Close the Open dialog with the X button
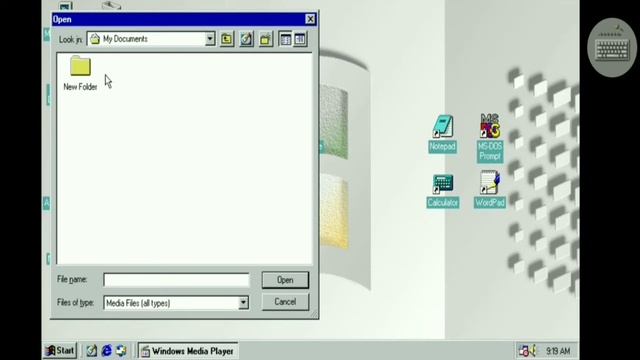The image size is (640, 360). tap(310, 19)
